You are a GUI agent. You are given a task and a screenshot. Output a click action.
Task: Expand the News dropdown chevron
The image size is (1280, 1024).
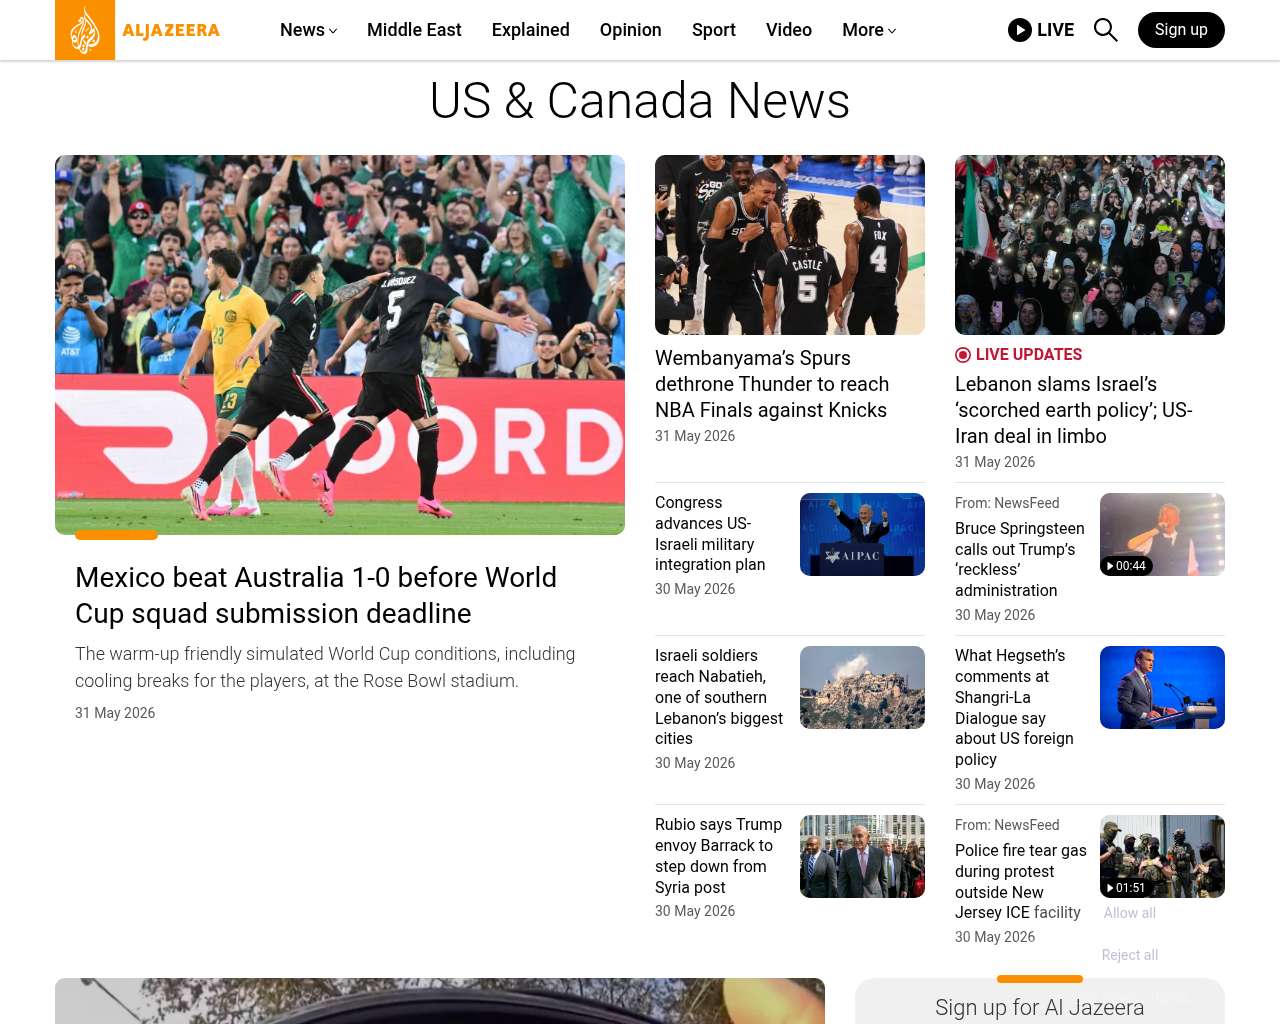pyautogui.click(x=333, y=31)
